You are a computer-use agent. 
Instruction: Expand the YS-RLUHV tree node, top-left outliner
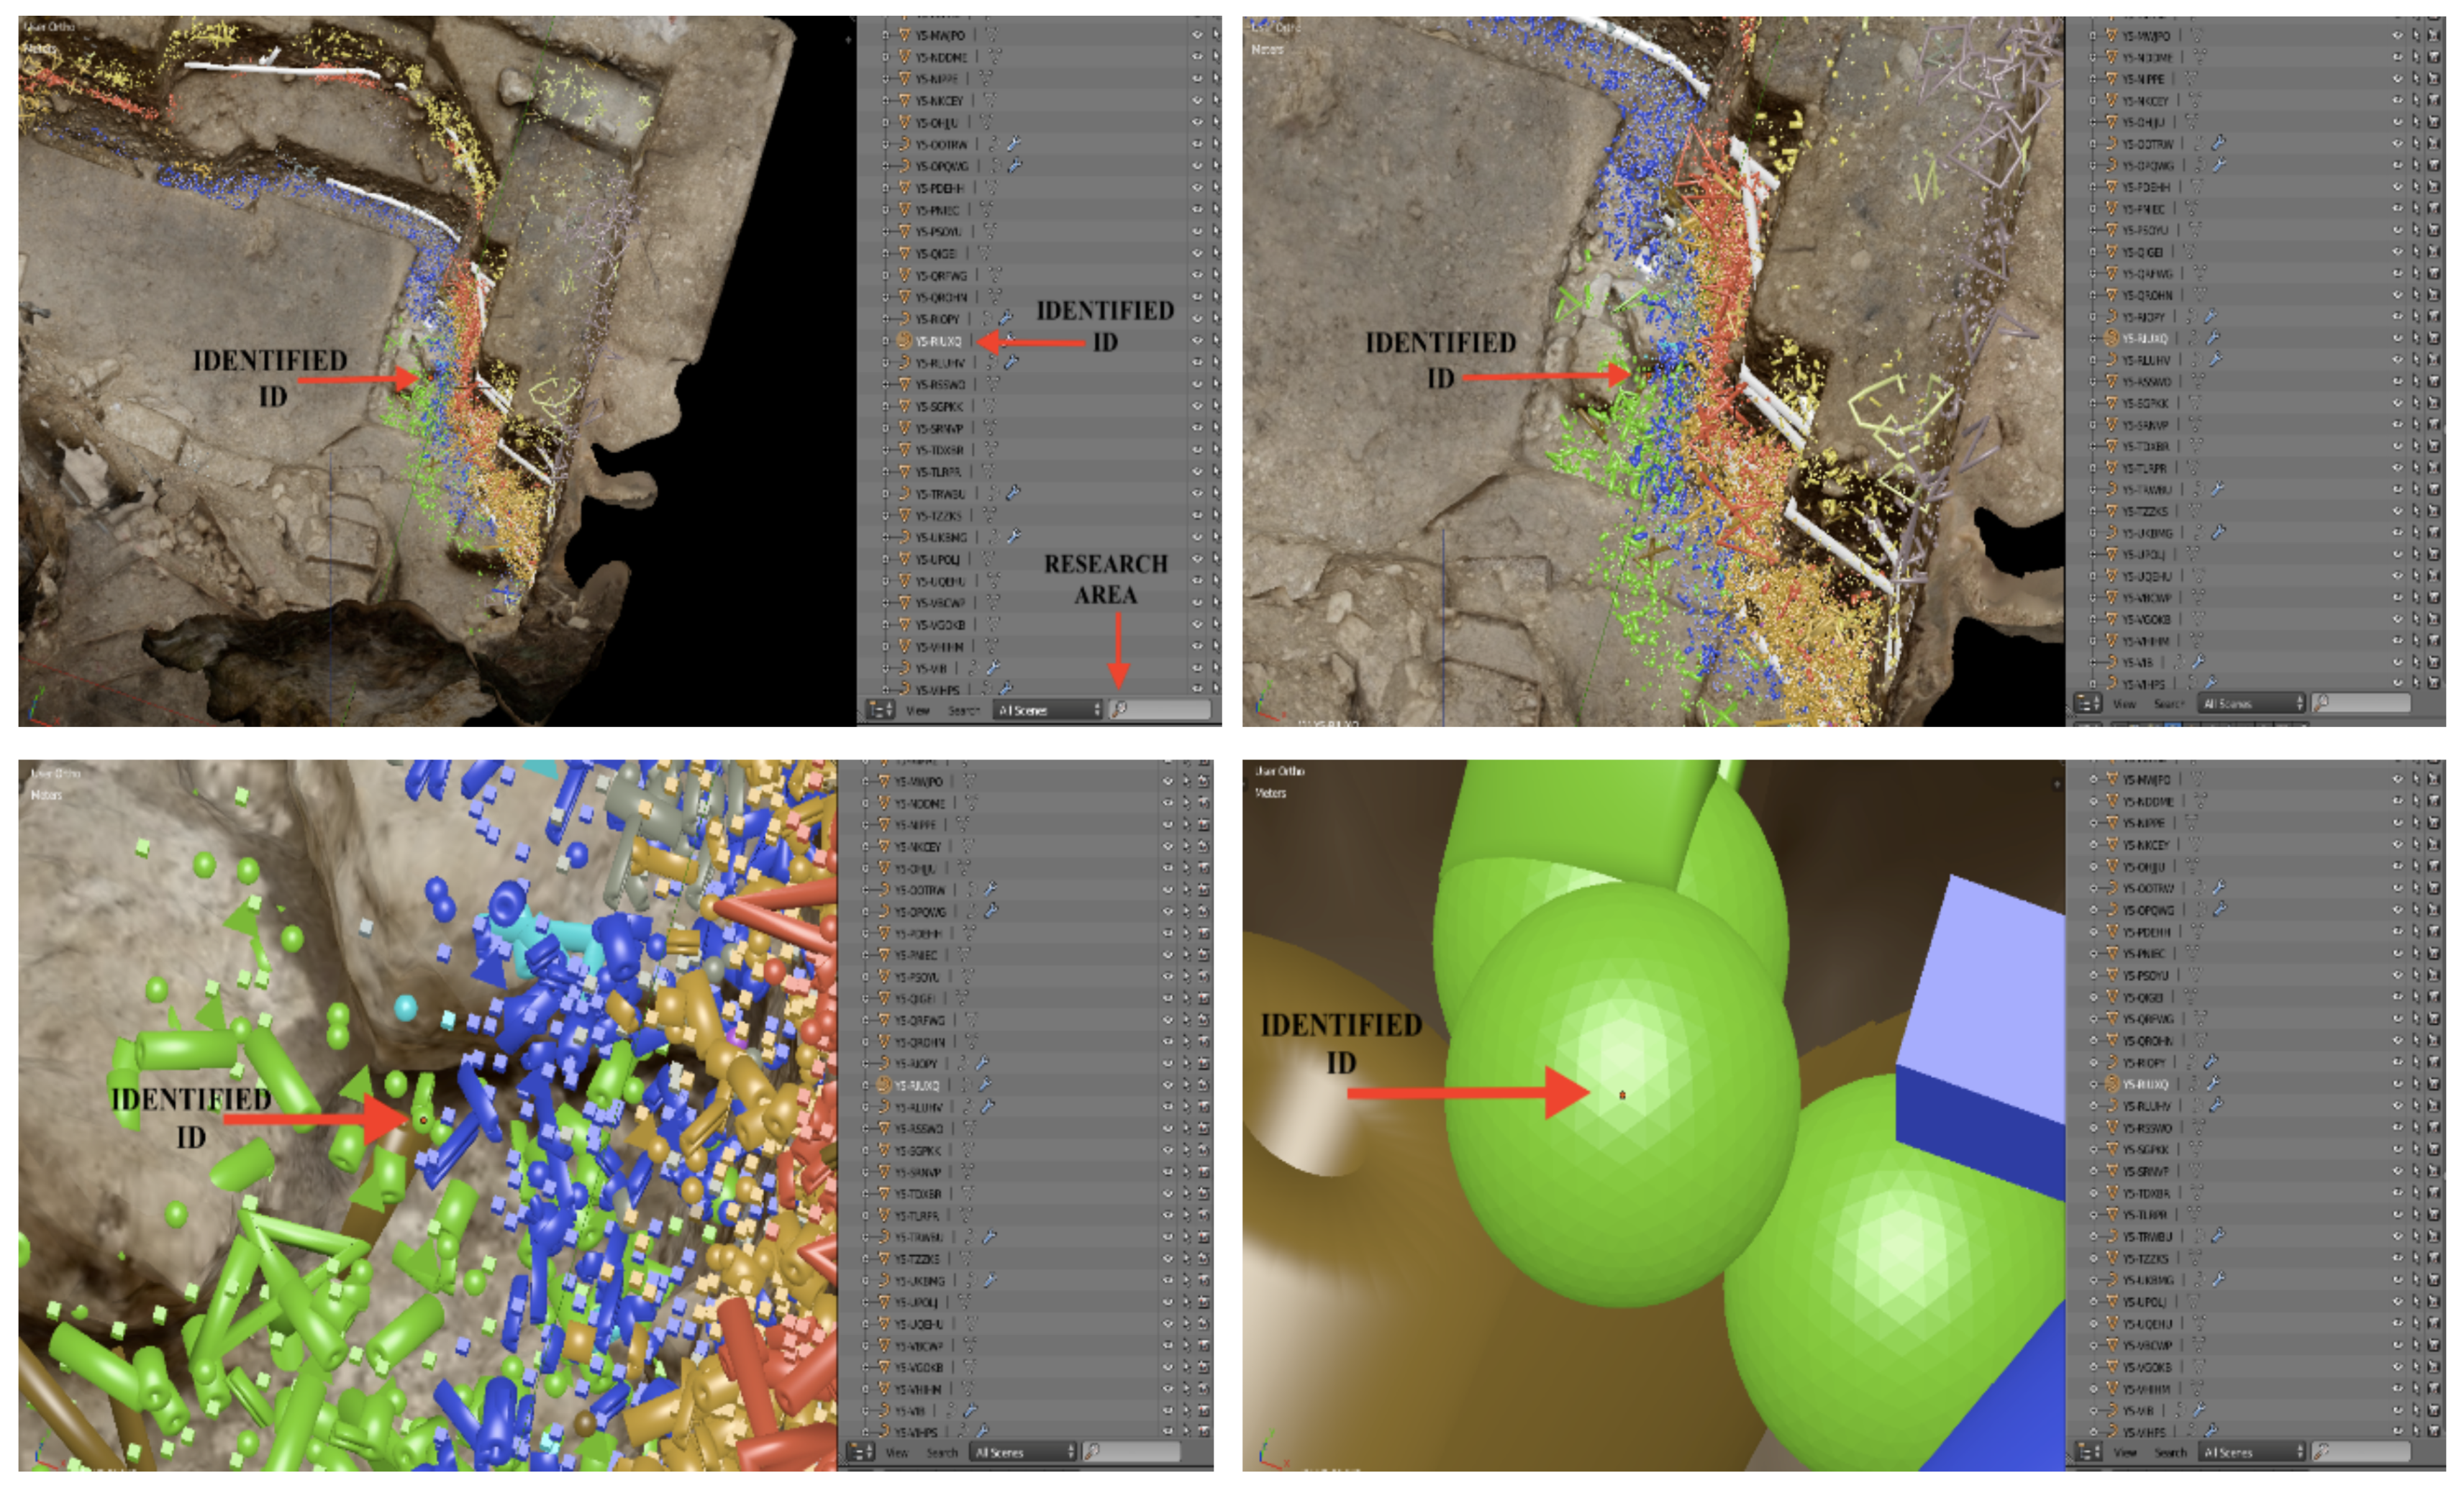pos(885,363)
